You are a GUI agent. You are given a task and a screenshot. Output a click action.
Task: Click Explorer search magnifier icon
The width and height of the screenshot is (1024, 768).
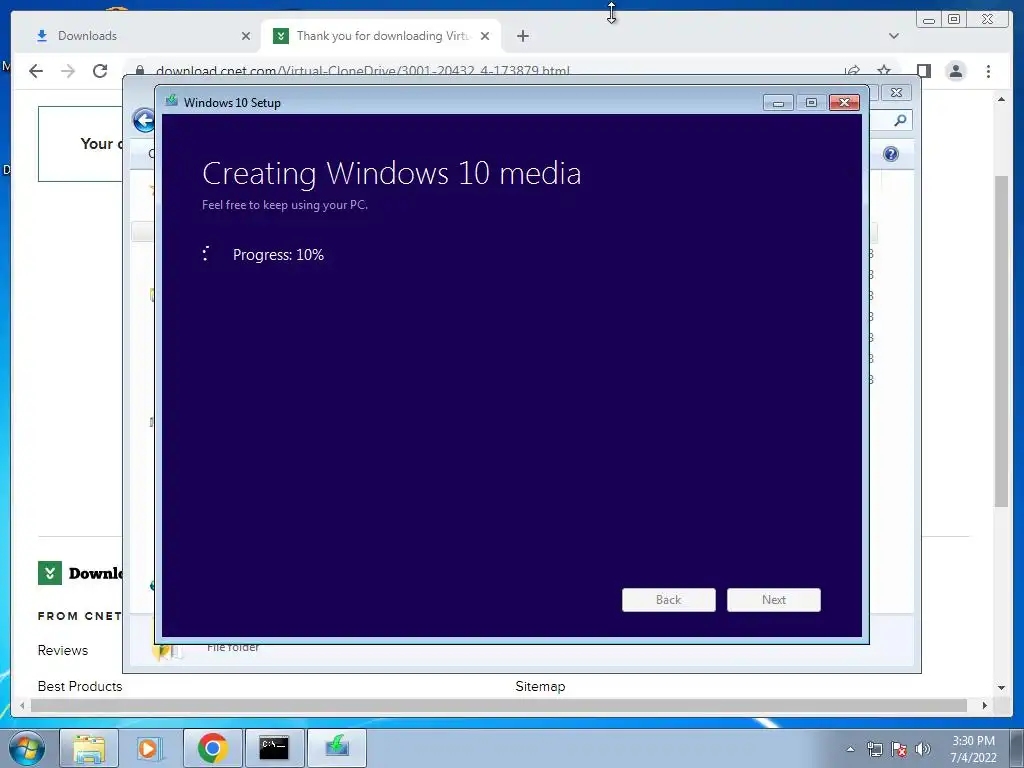900,120
